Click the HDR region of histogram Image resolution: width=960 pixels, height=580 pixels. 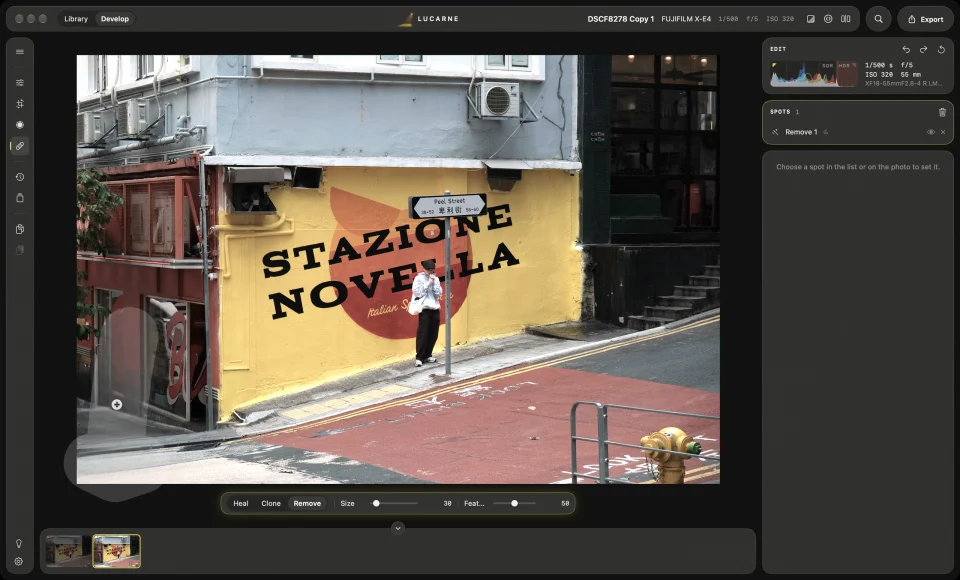click(847, 73)
